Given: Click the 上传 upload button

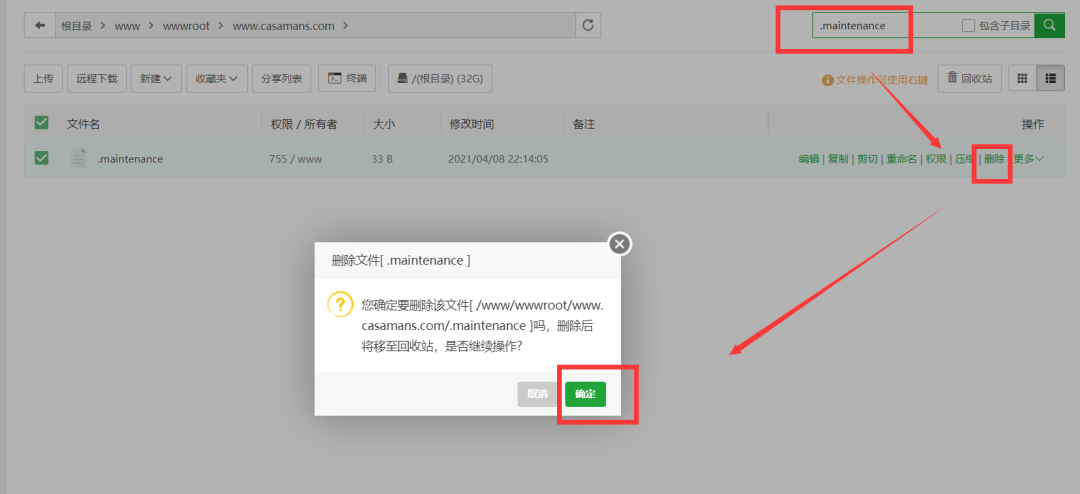Looking at the screenshot, I should click(x=43, y=79).
